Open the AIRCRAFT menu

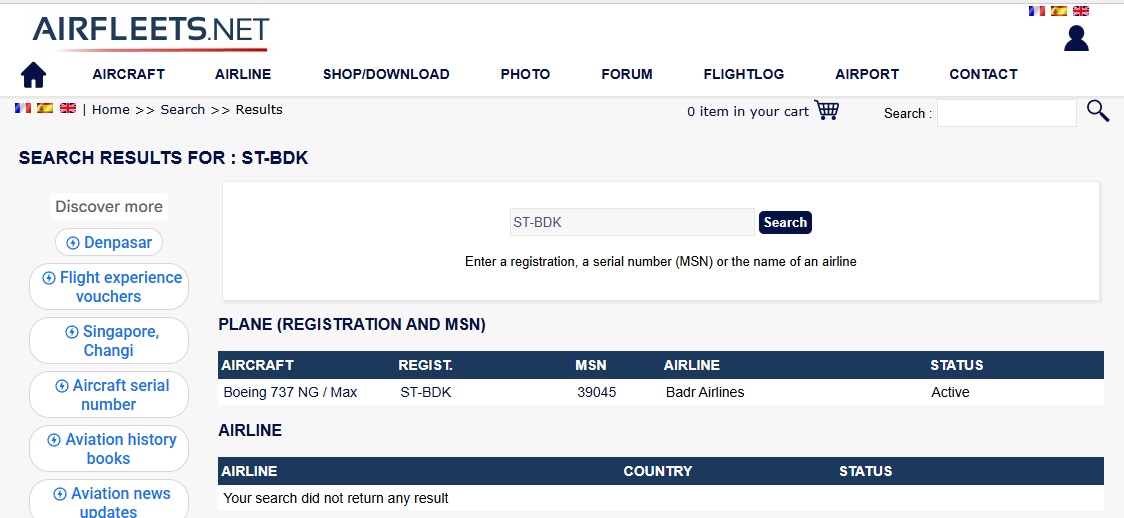128,74
